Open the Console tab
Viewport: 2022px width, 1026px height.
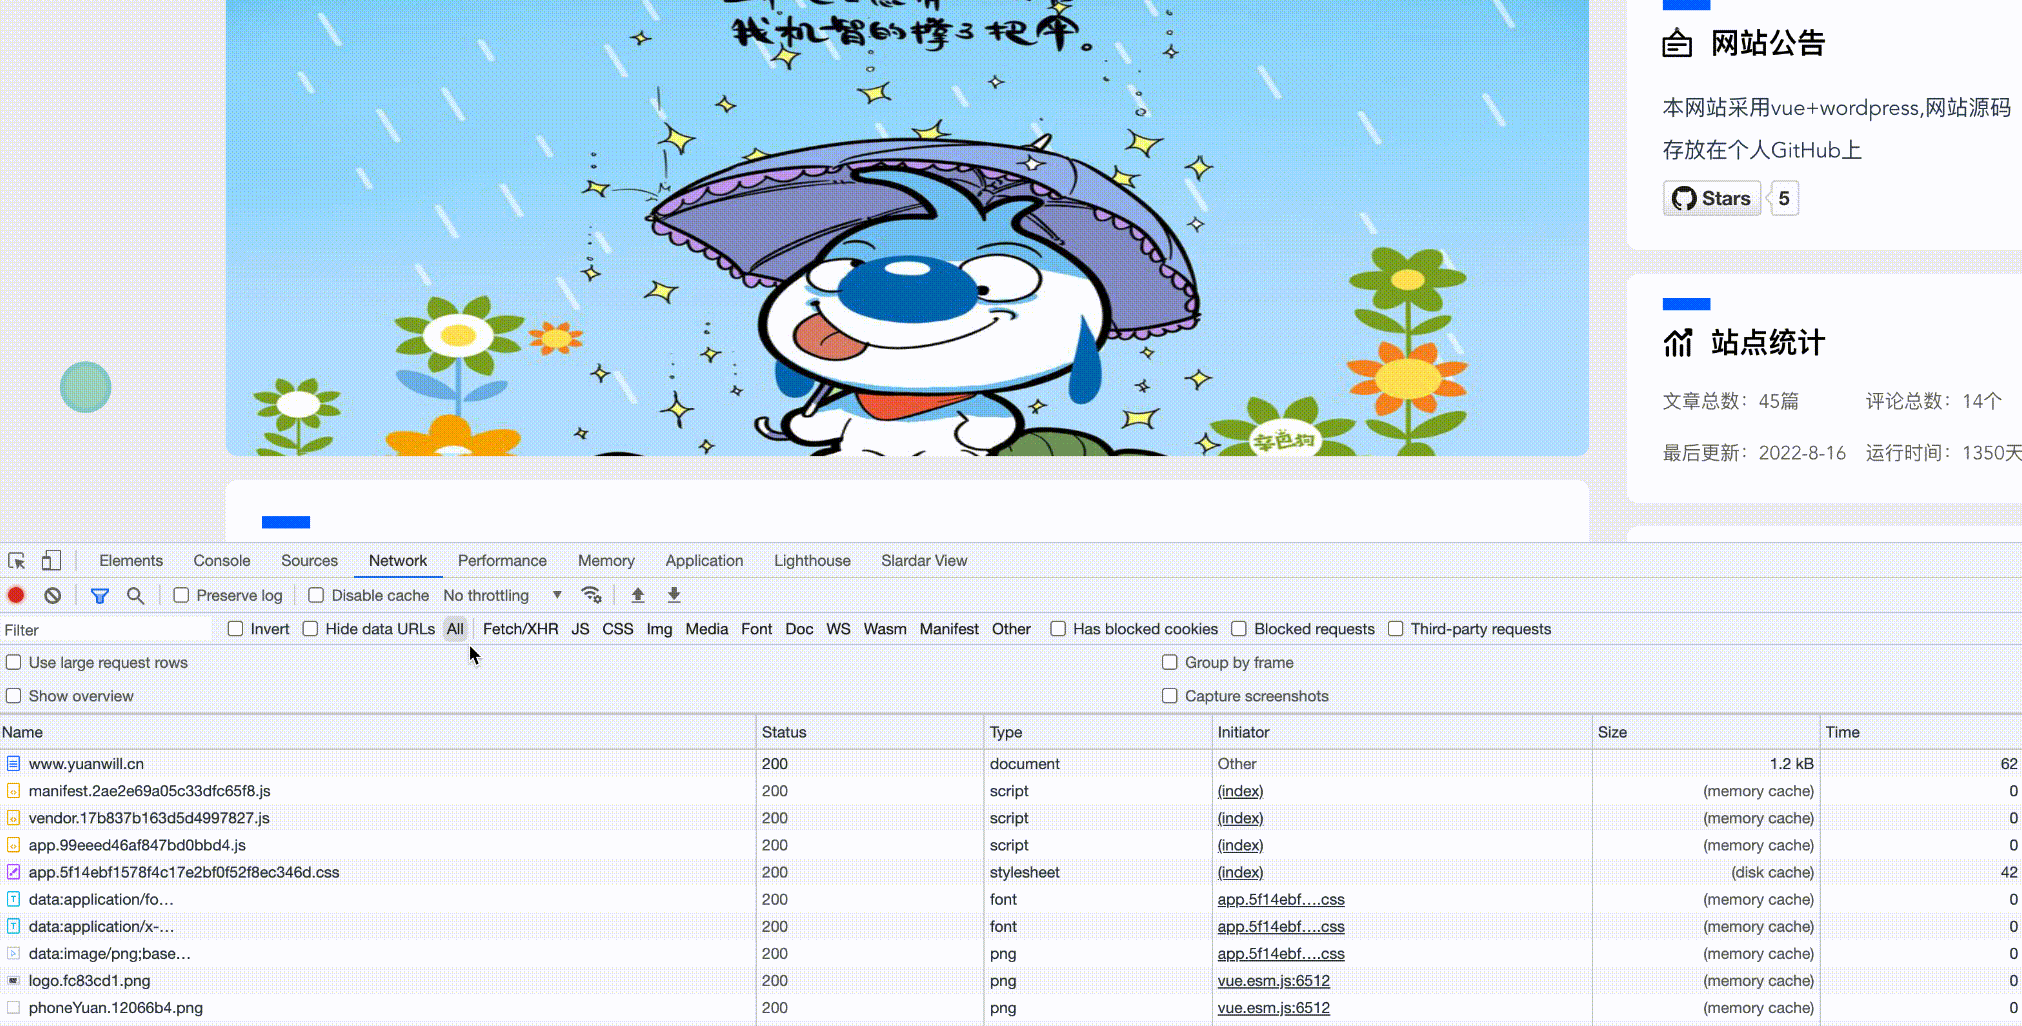tap(222, 561)
